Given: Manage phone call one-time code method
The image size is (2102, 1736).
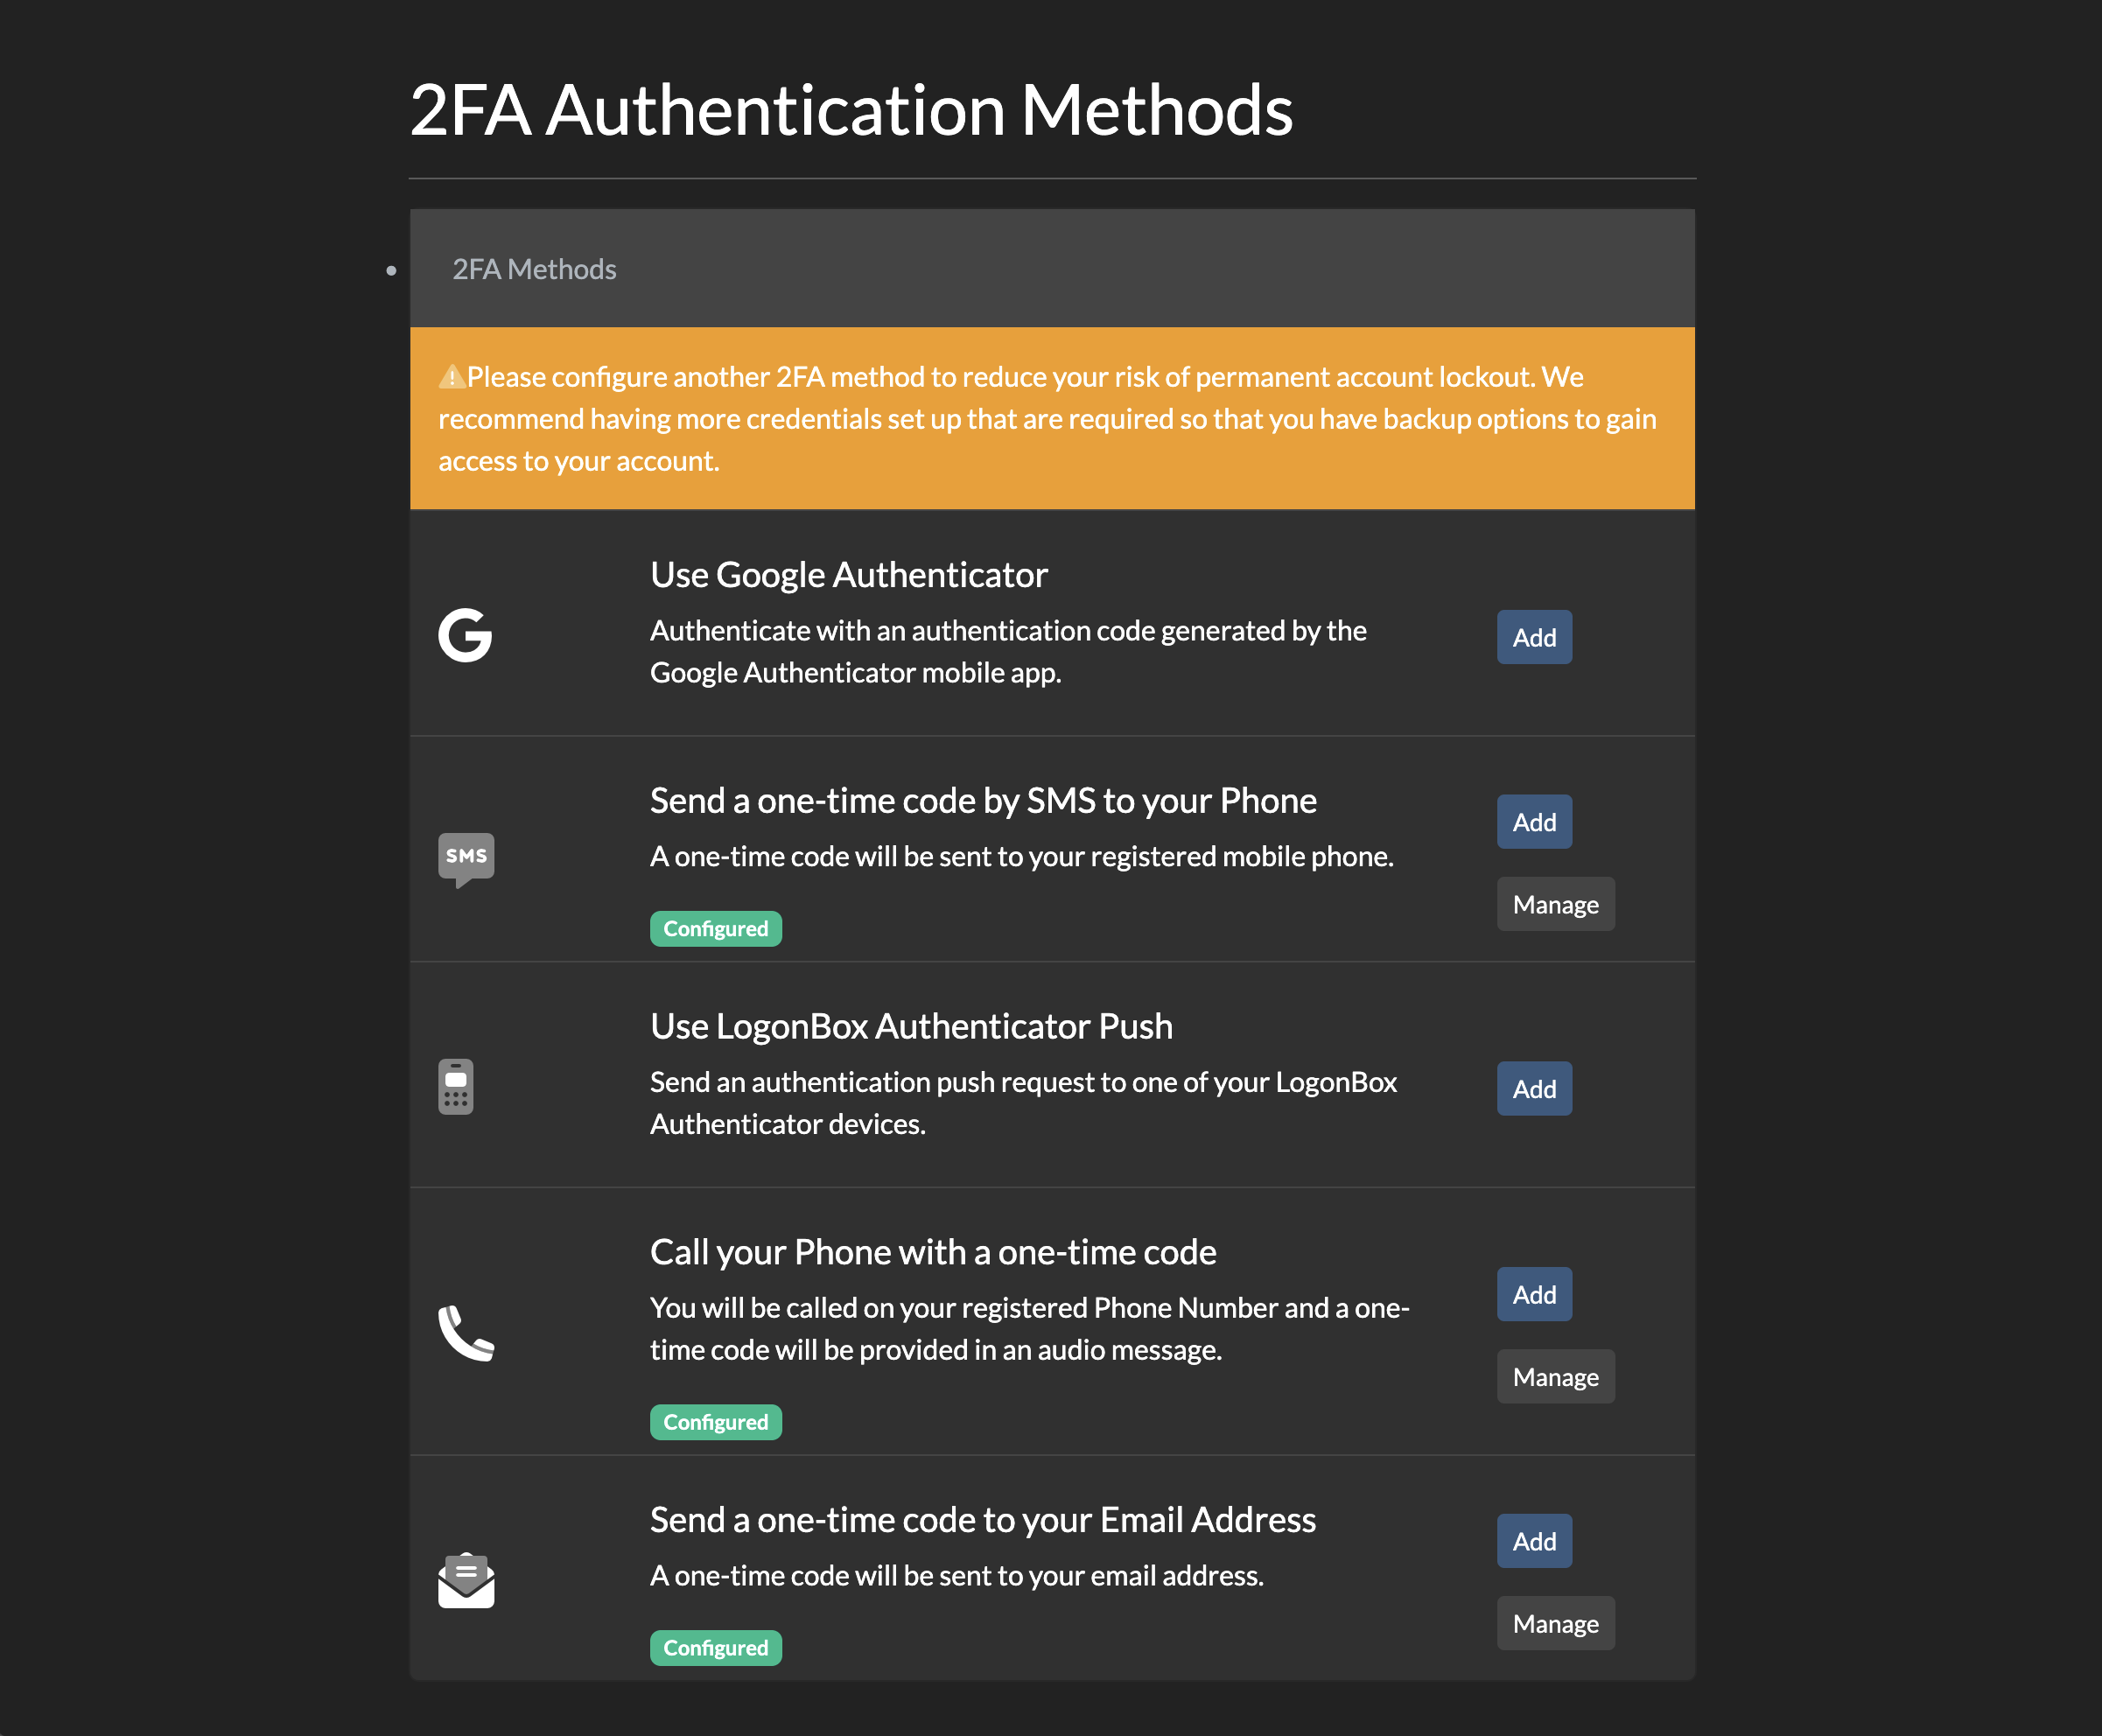Looking at the screenshot, I should (x=1555, y=1377).
